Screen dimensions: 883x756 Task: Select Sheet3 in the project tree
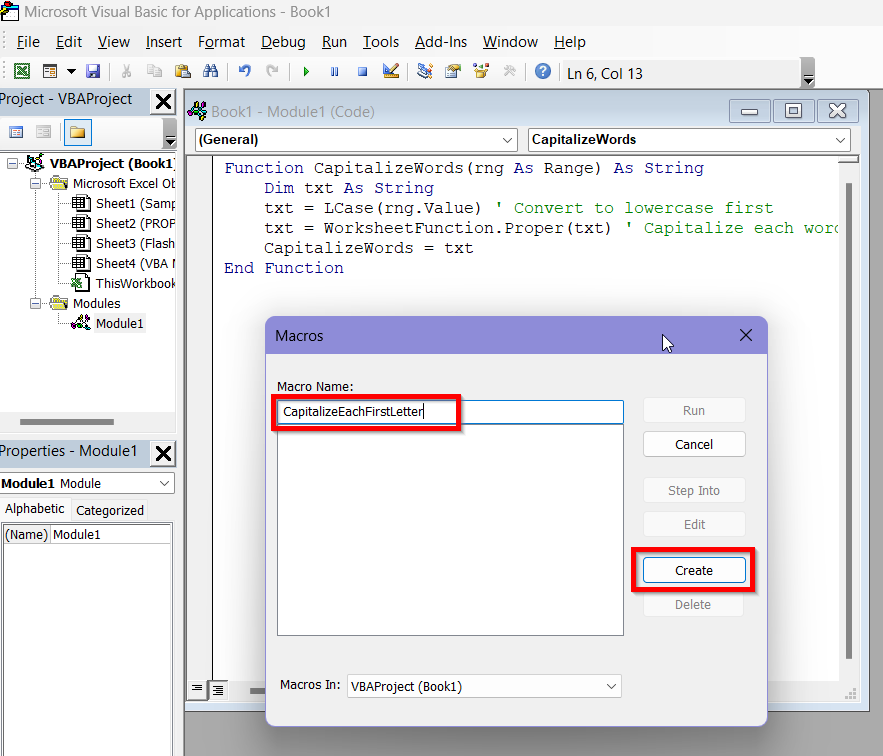click(x=123, y=243)
